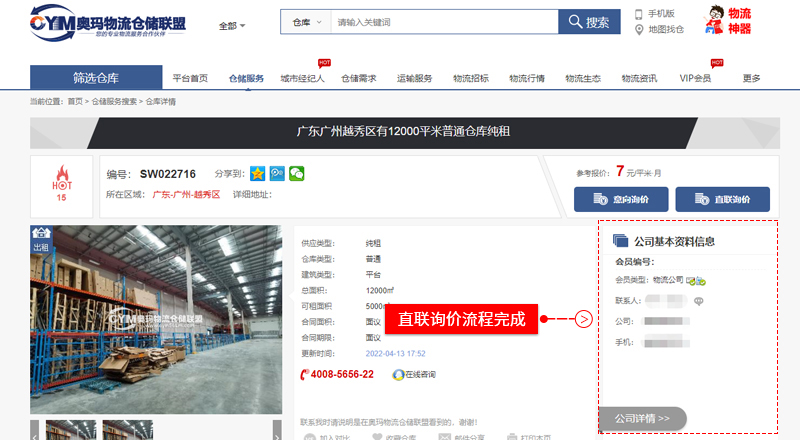Share listing via Tencent Weibo icon
The height and width of the screenshot is (440, 800).
coord(277,173)
